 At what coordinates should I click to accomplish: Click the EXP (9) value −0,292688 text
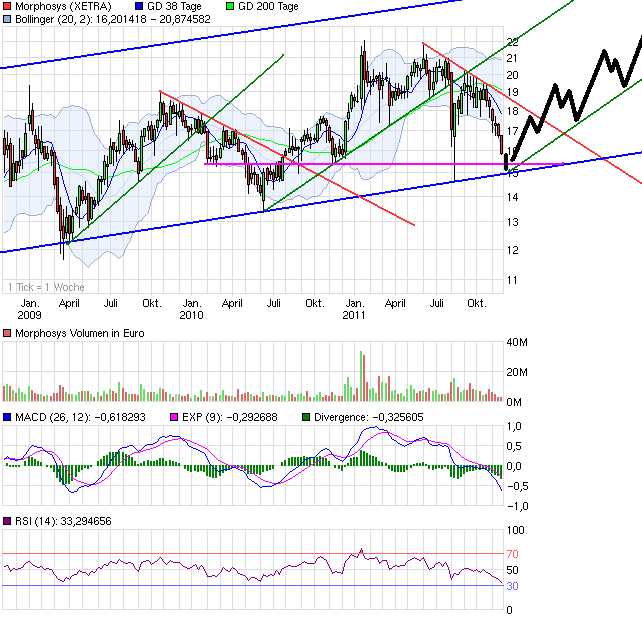click(252, 417)
